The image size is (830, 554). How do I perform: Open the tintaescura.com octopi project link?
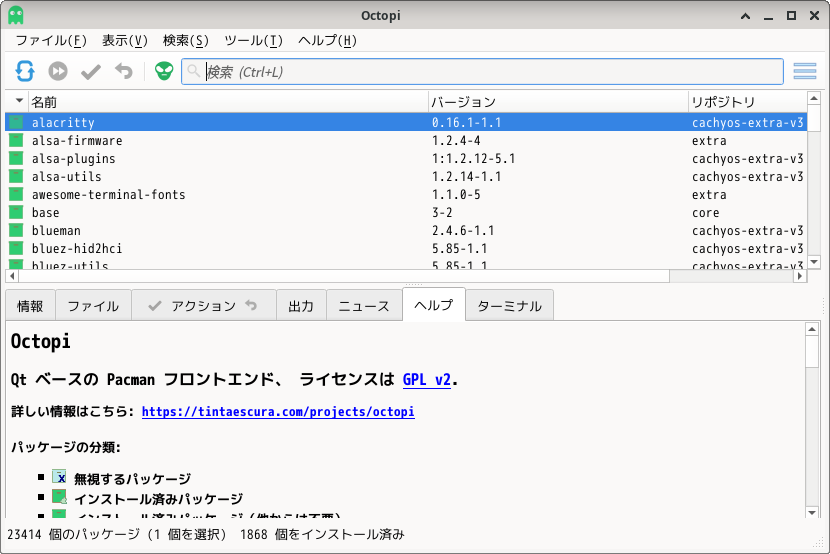tap(278, 412)
